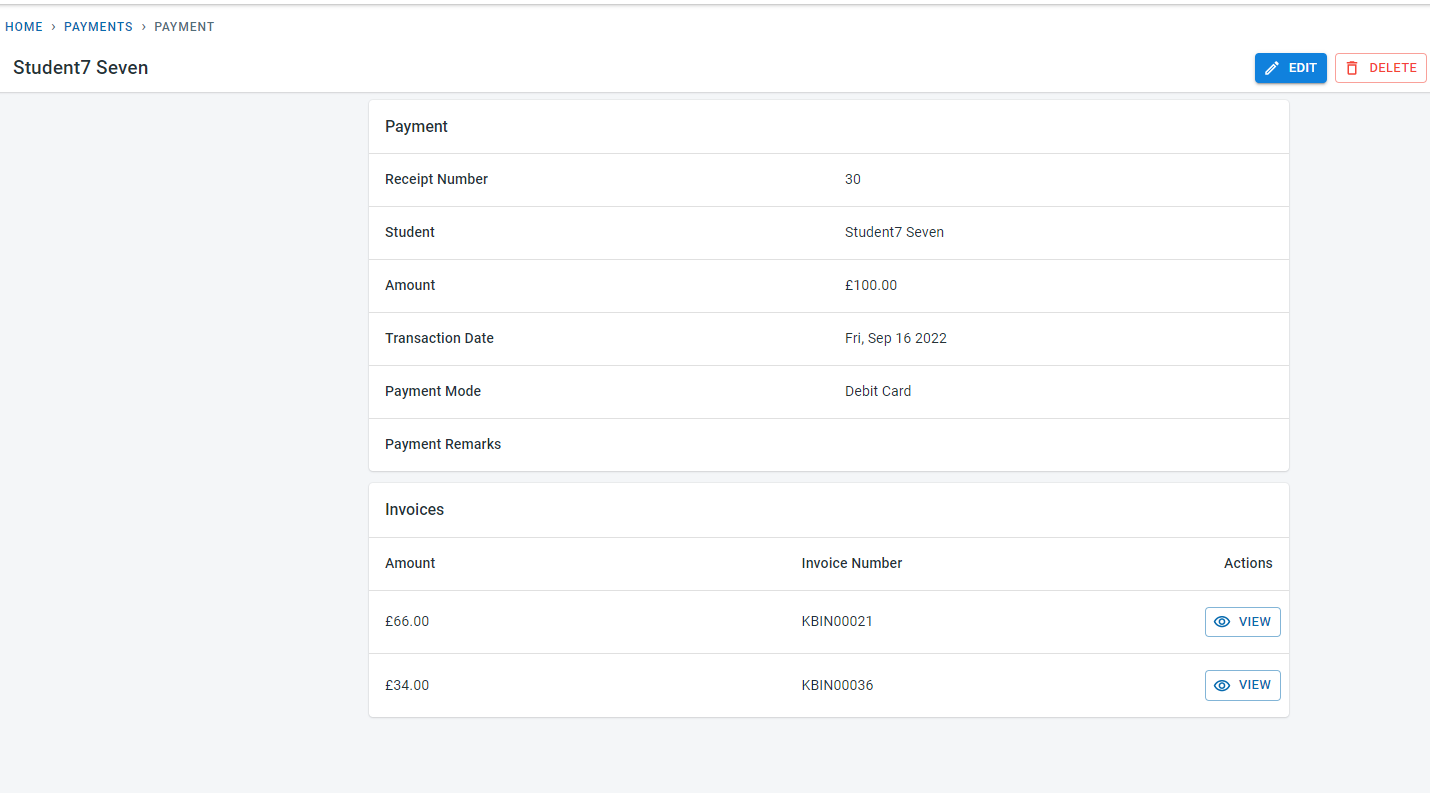
Task: Click the current PAYMENT breadcrumb item
Action: point(184,27)
